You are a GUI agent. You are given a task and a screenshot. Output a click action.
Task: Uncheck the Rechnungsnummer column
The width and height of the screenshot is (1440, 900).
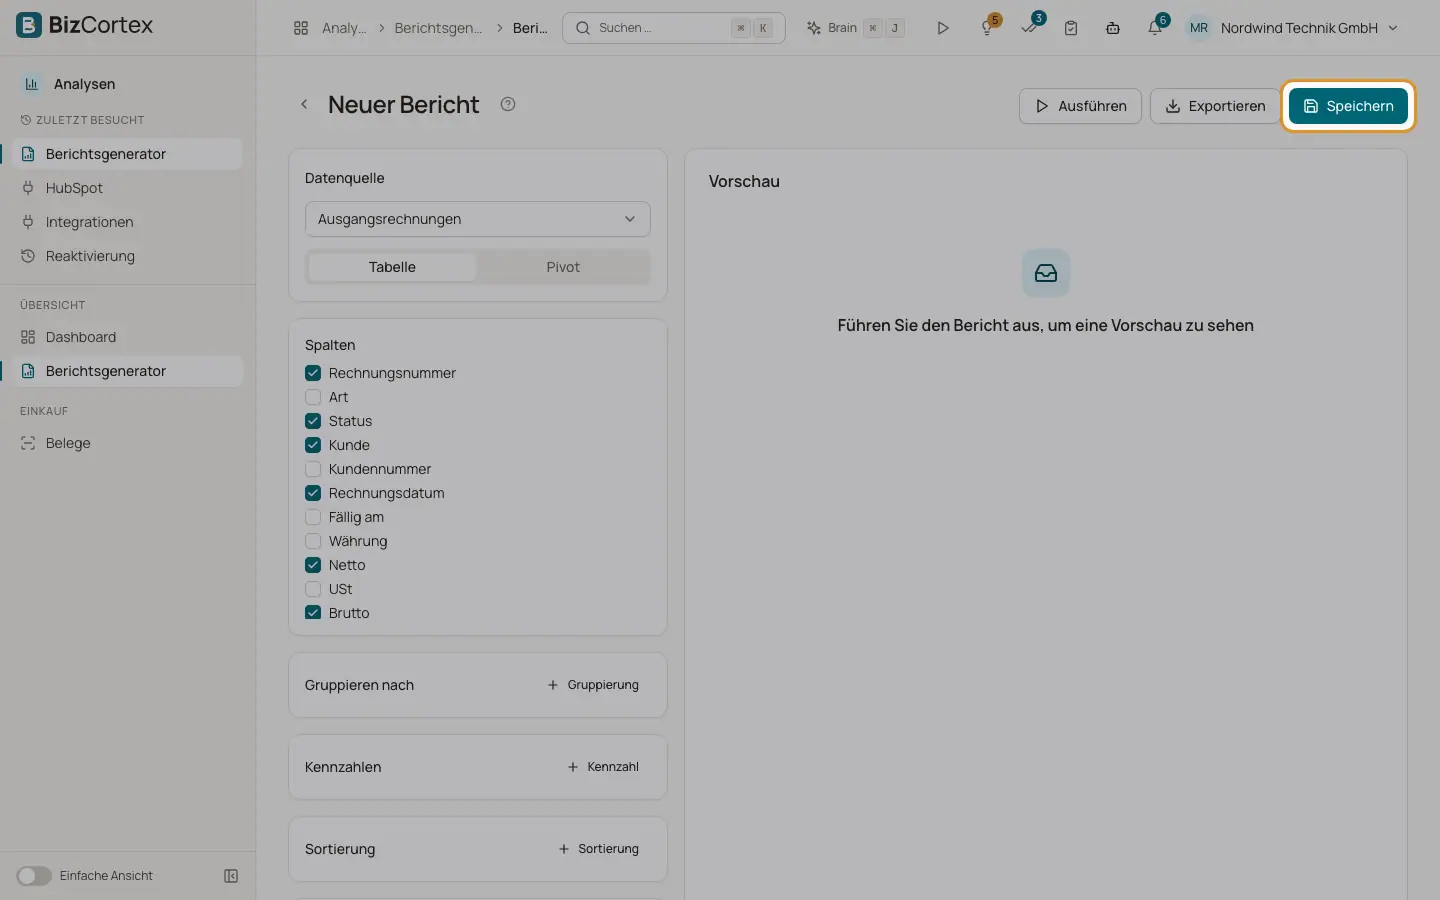coord(313,373)
